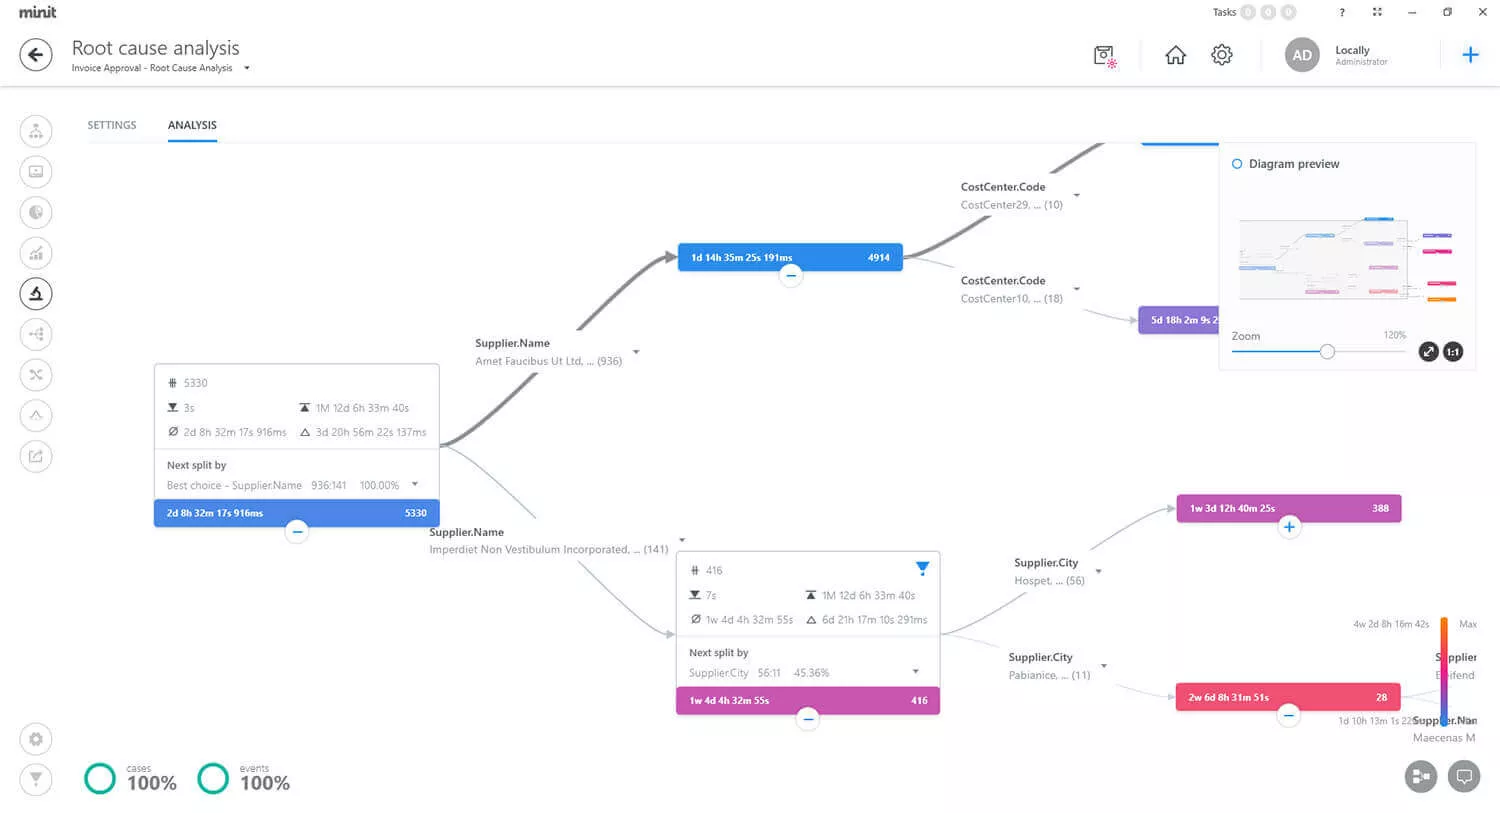The image size is (1500, 813).
Task: Select the blue 1d 14h 35m 4914 node
Action: [790, 257]
